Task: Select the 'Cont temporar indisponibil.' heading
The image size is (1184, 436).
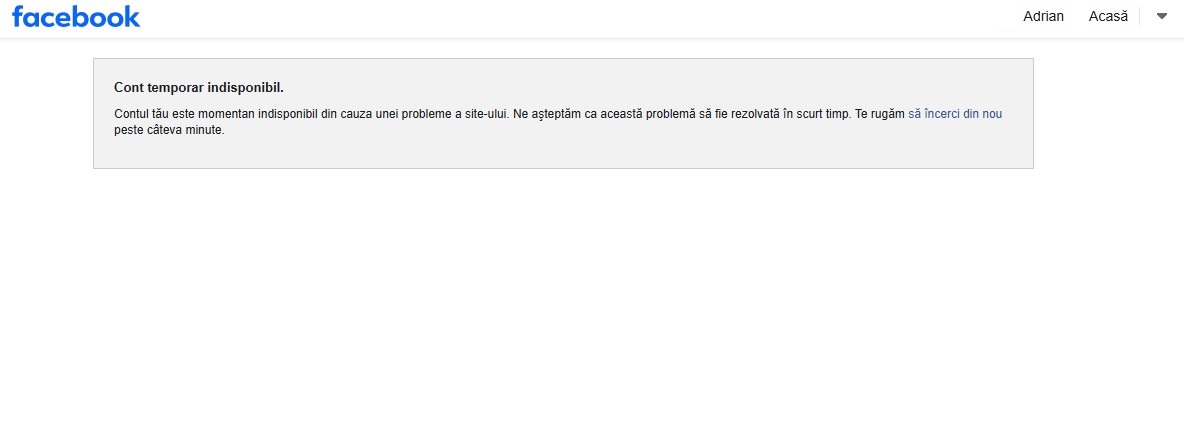Action: (199, 88)
